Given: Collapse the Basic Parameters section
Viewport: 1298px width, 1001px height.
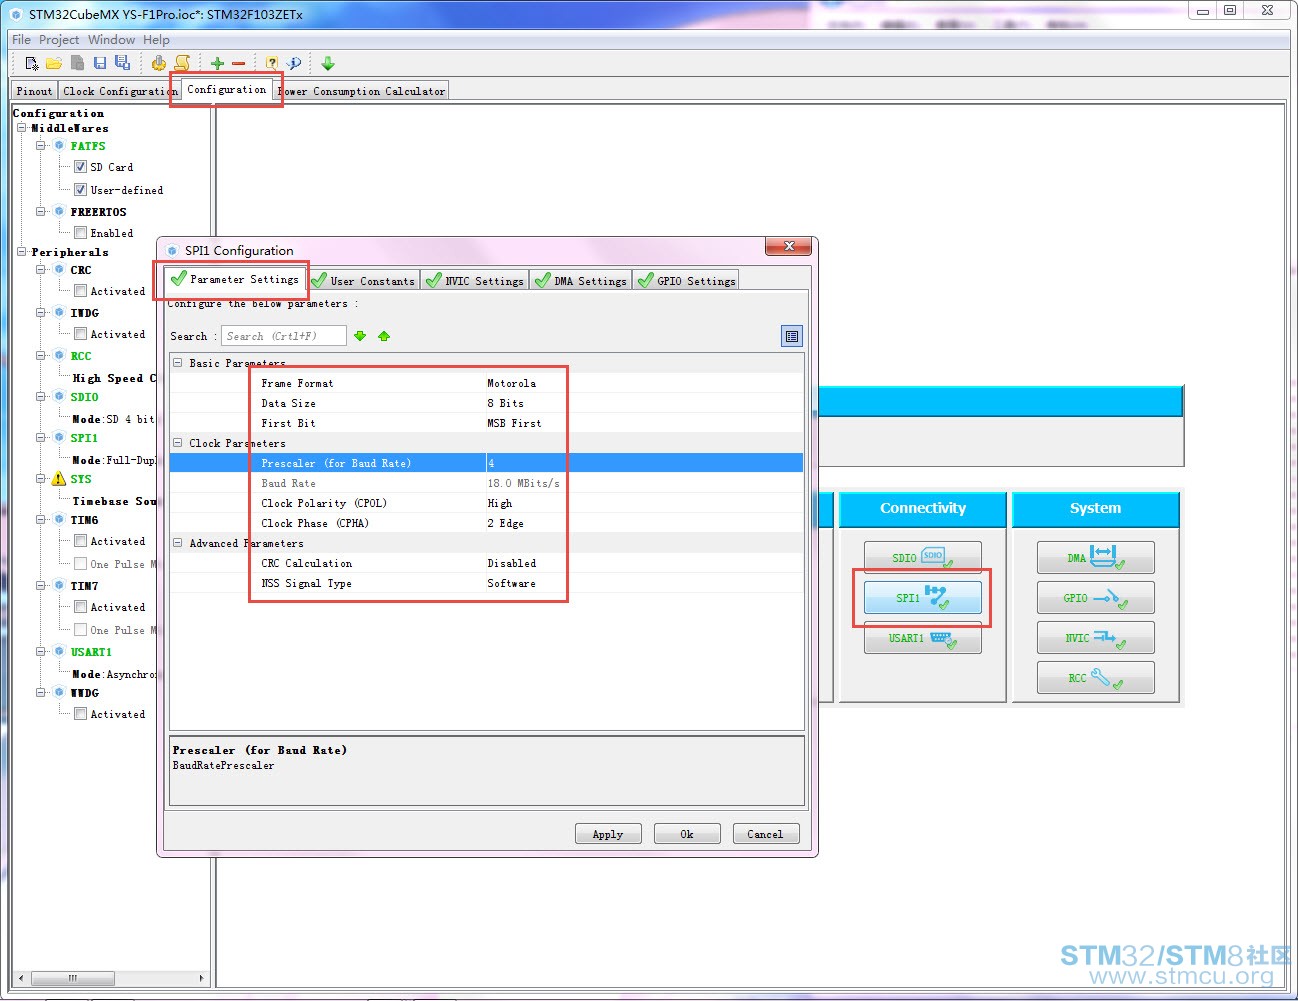Looking at the screenshot, I should [x=178, y=363].
